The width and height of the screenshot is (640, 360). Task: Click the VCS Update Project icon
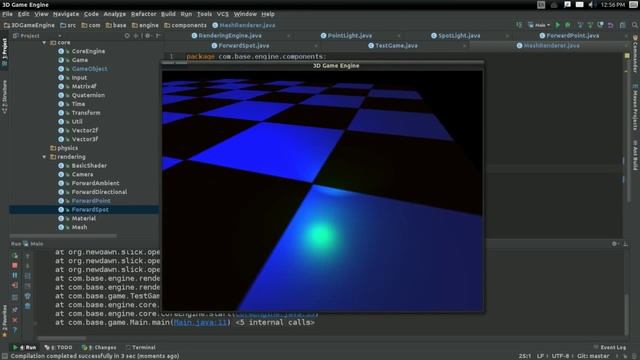point(580,25)
